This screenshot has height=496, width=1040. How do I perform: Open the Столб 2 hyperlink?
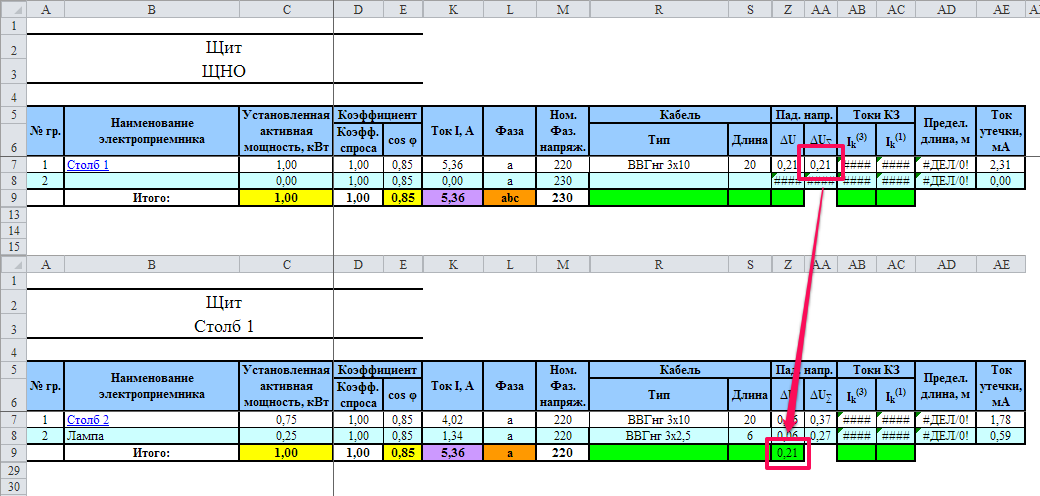point(88,419)
